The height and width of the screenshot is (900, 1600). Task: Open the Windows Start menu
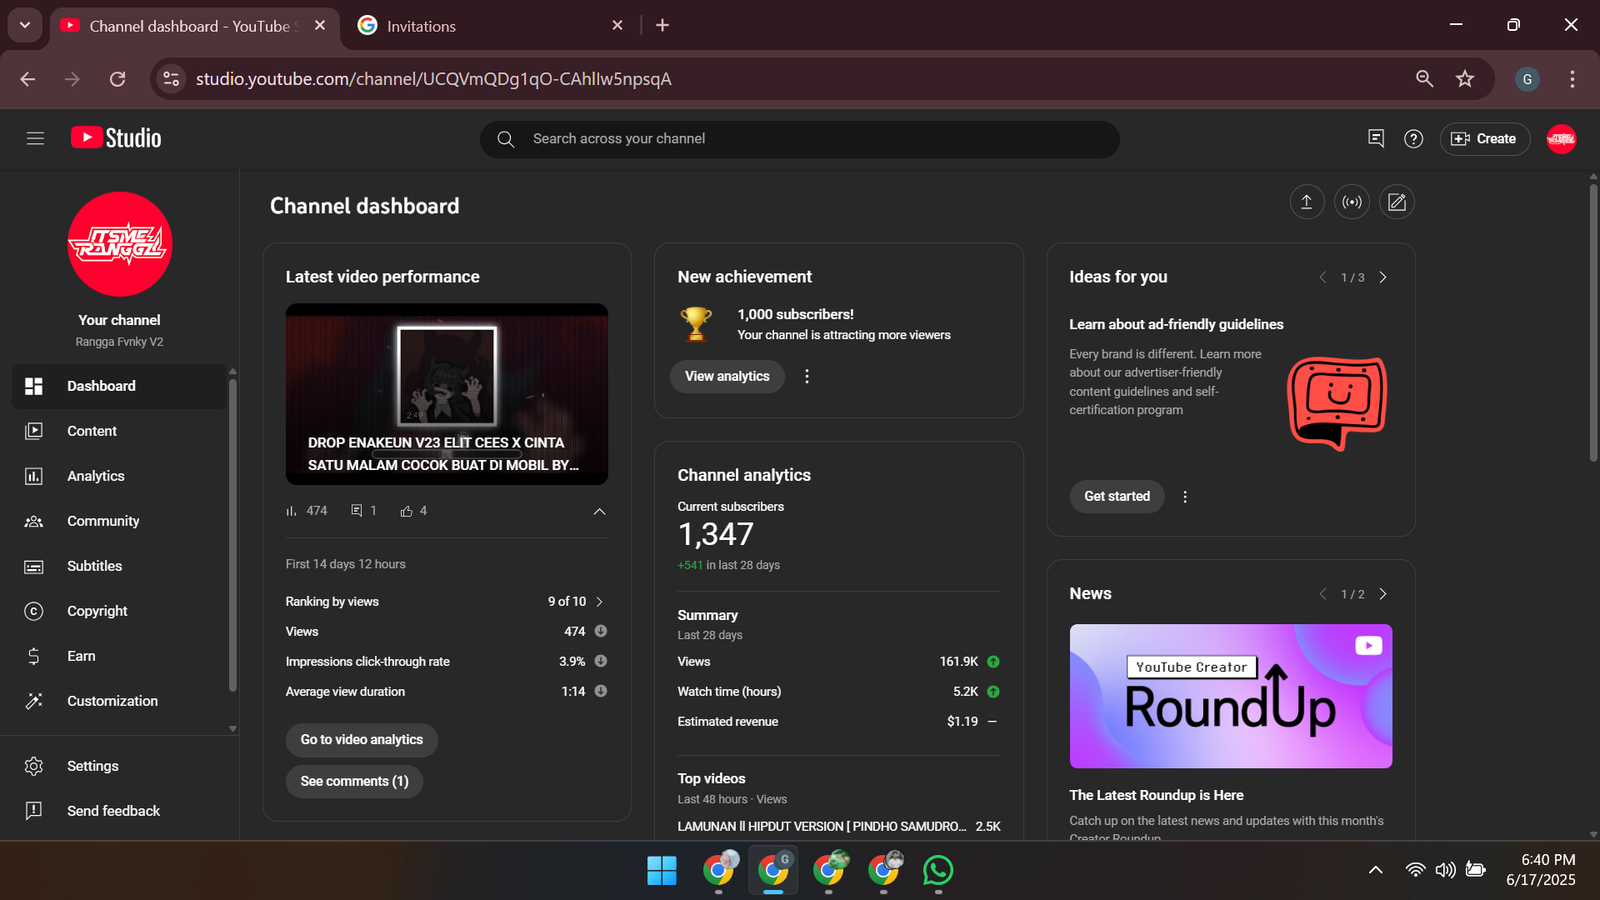click(662, 871)
